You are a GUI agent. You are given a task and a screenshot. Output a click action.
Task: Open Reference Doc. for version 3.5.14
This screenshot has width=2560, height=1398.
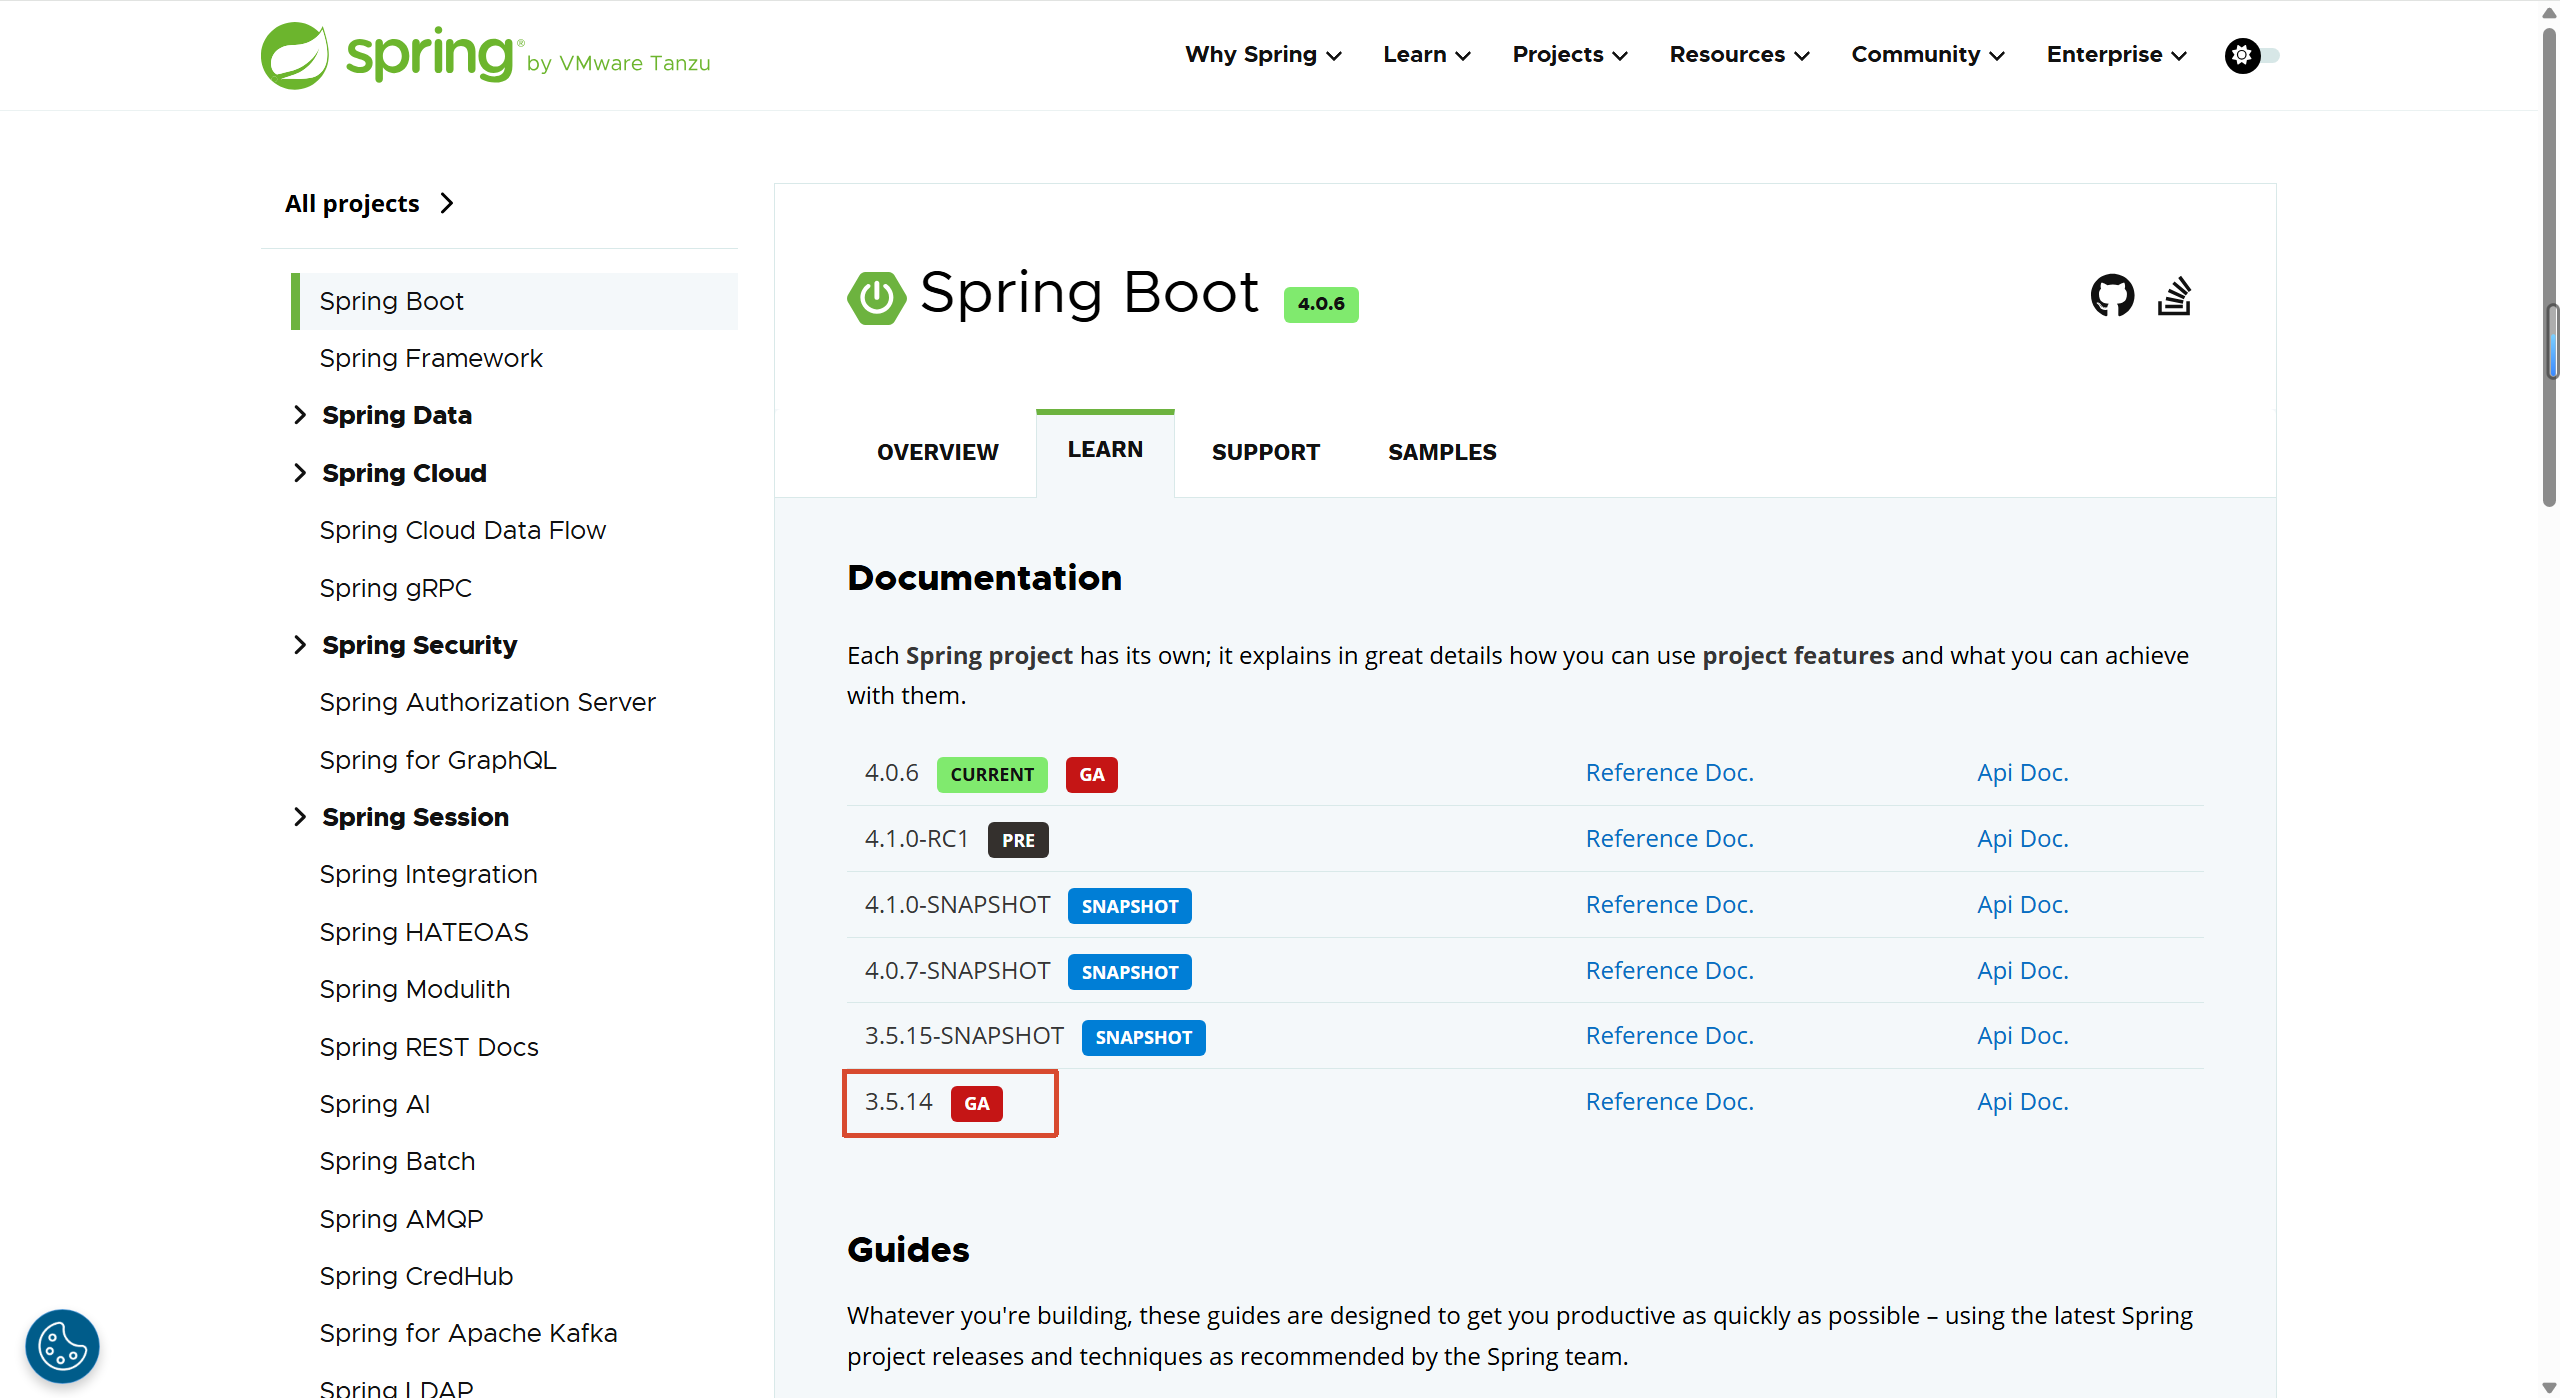[1669, 1102]
